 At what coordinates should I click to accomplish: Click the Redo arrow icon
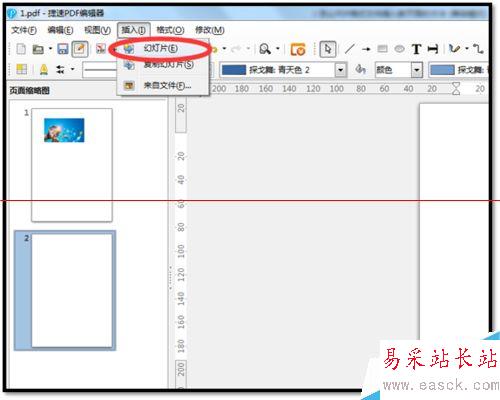click(x=236, y=49)
